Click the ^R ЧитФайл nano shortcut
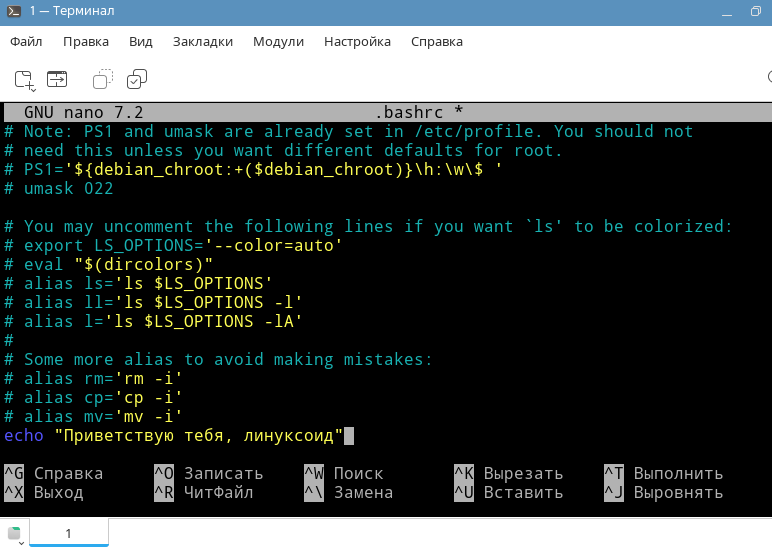This screenshot has width=772, height=547. (x=204, y=492)
